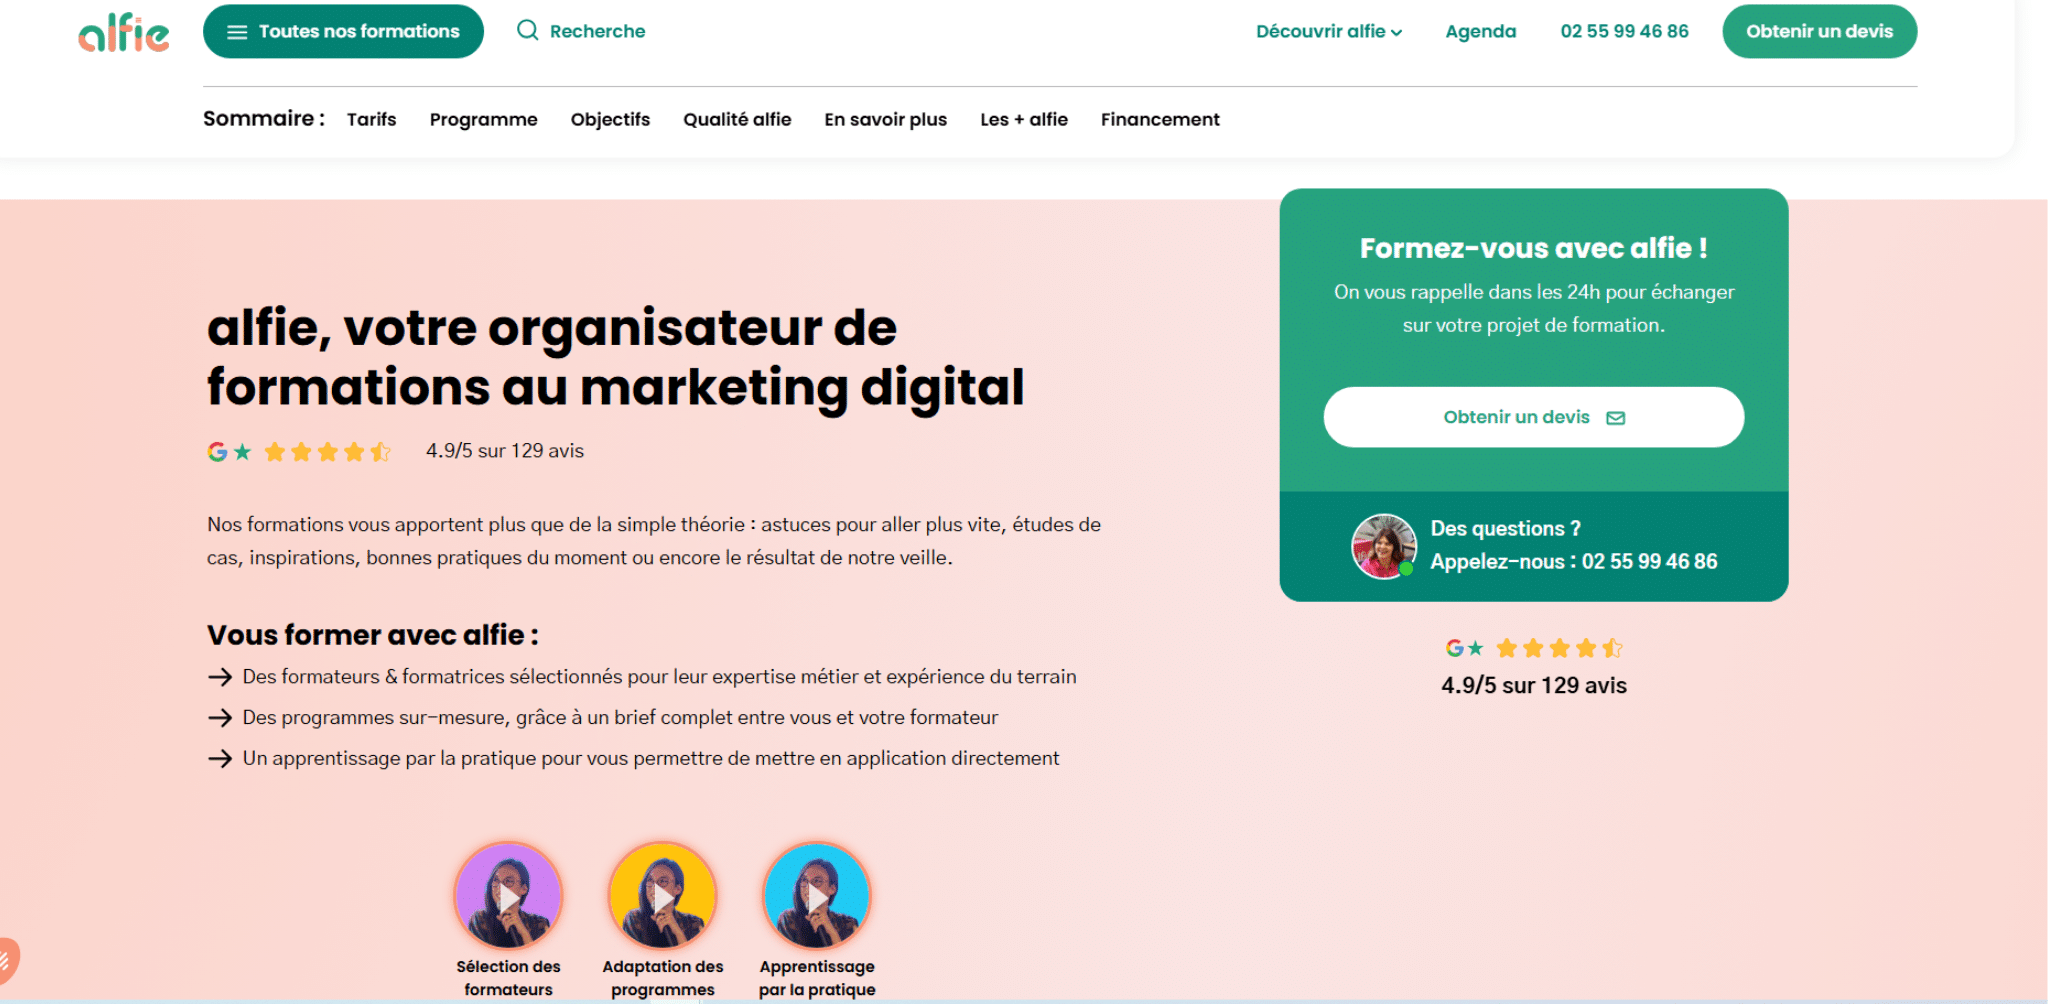Click the Google G icon beside the main rating

click(217, 452)
